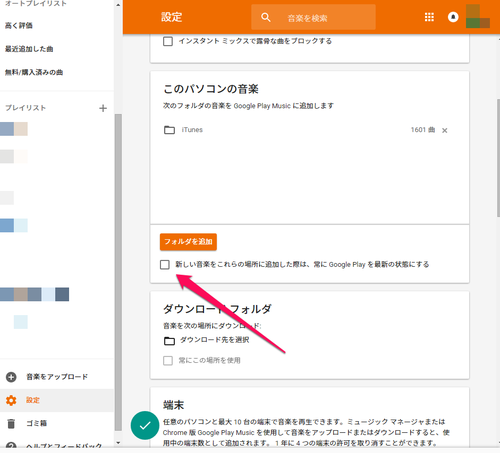Open ゴミ箱 in the sidebar
Viewport: 500px width, 453px height.
tap(37, 423)
